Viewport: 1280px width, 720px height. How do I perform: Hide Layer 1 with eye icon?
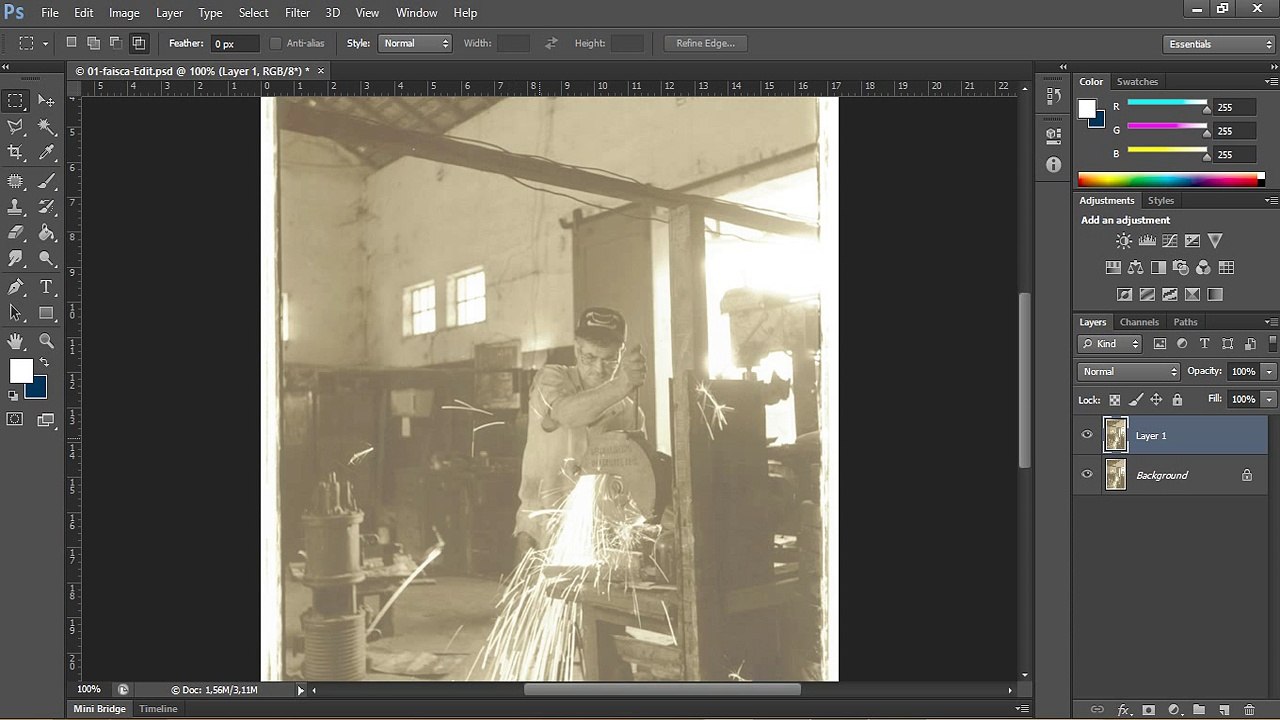coord(1087,435)
